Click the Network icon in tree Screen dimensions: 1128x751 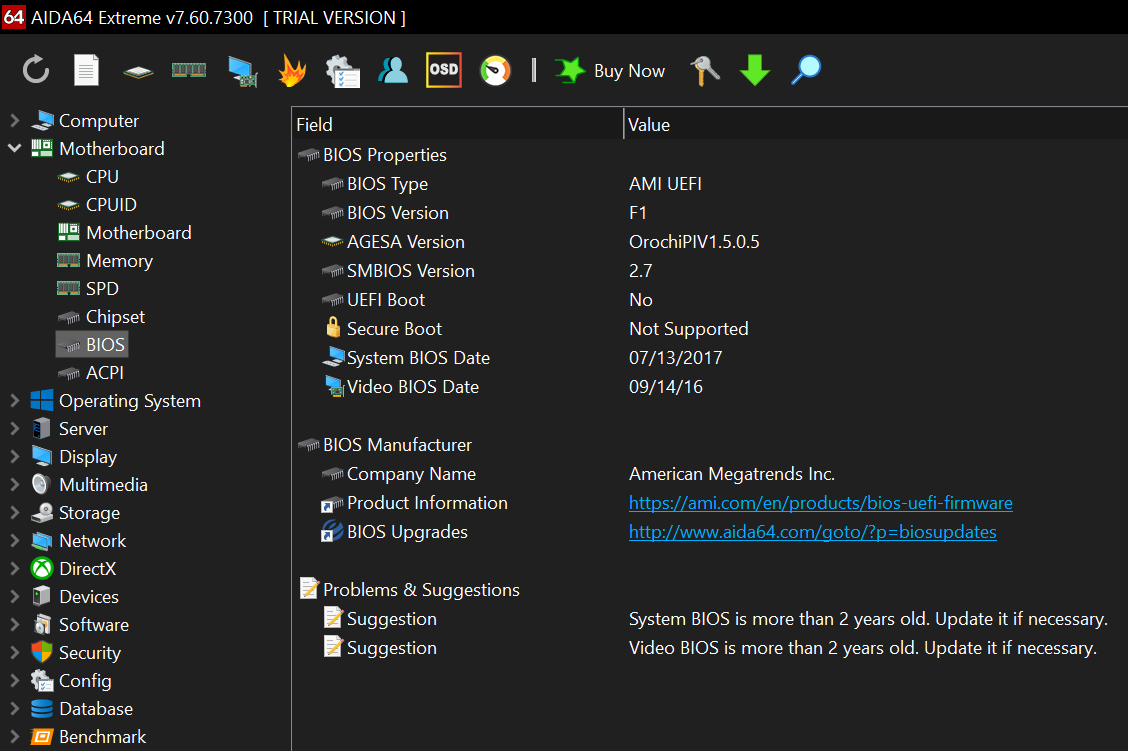[42, 541]
